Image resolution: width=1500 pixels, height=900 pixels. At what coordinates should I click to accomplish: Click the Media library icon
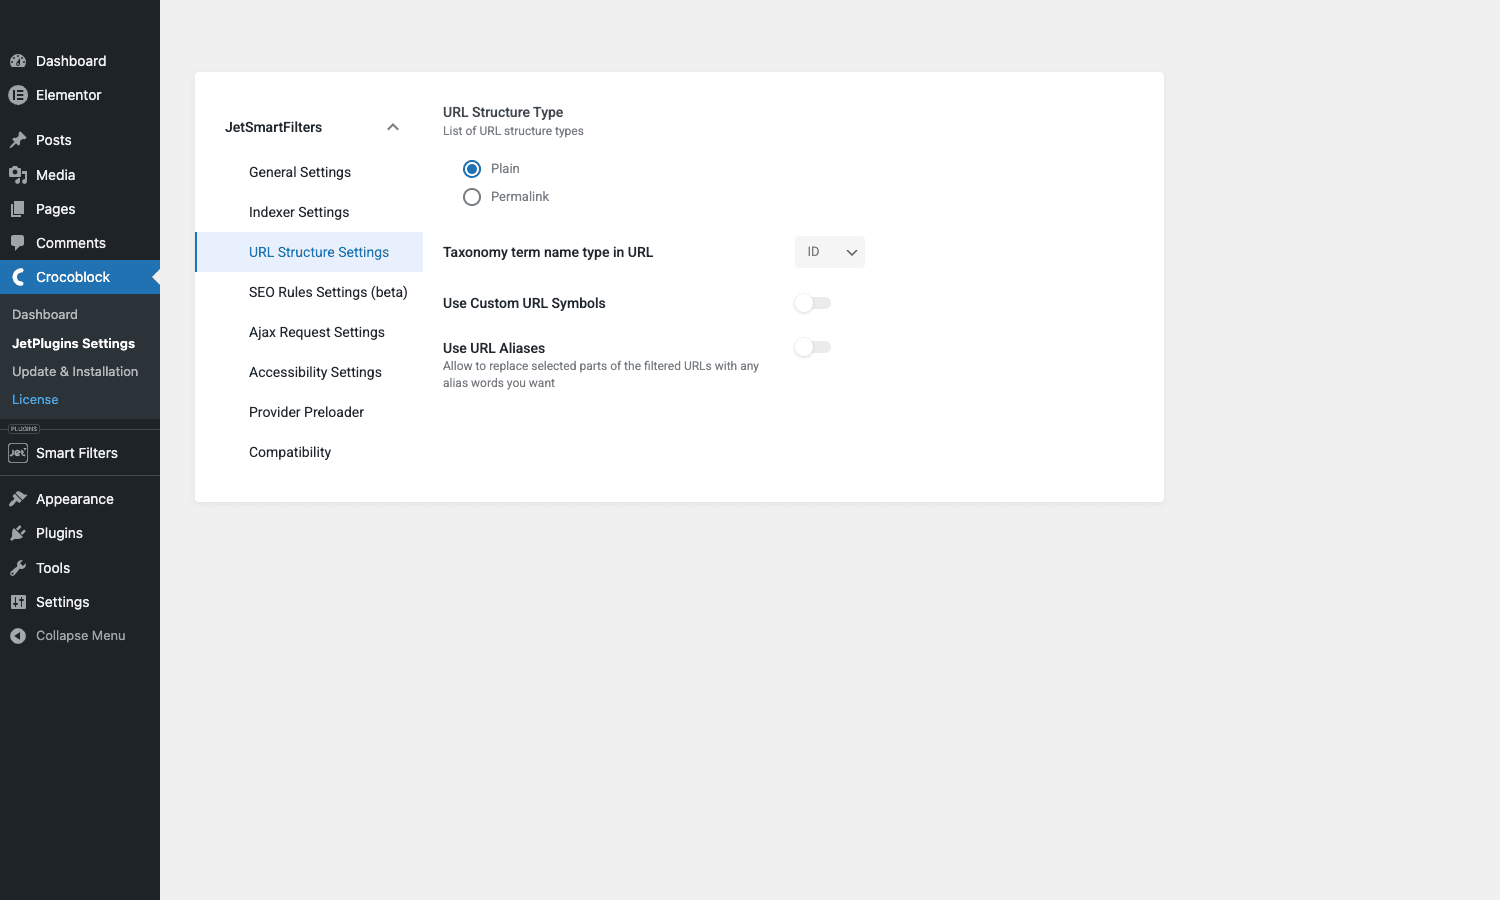tap(18, 175)
